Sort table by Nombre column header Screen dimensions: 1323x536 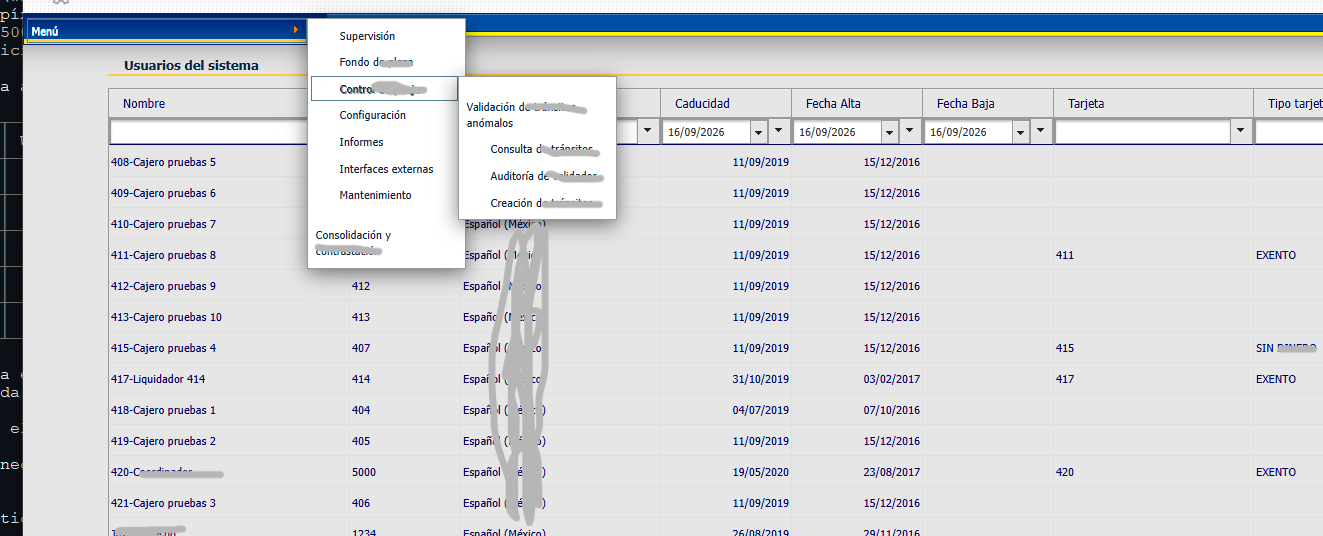[144, 103]
